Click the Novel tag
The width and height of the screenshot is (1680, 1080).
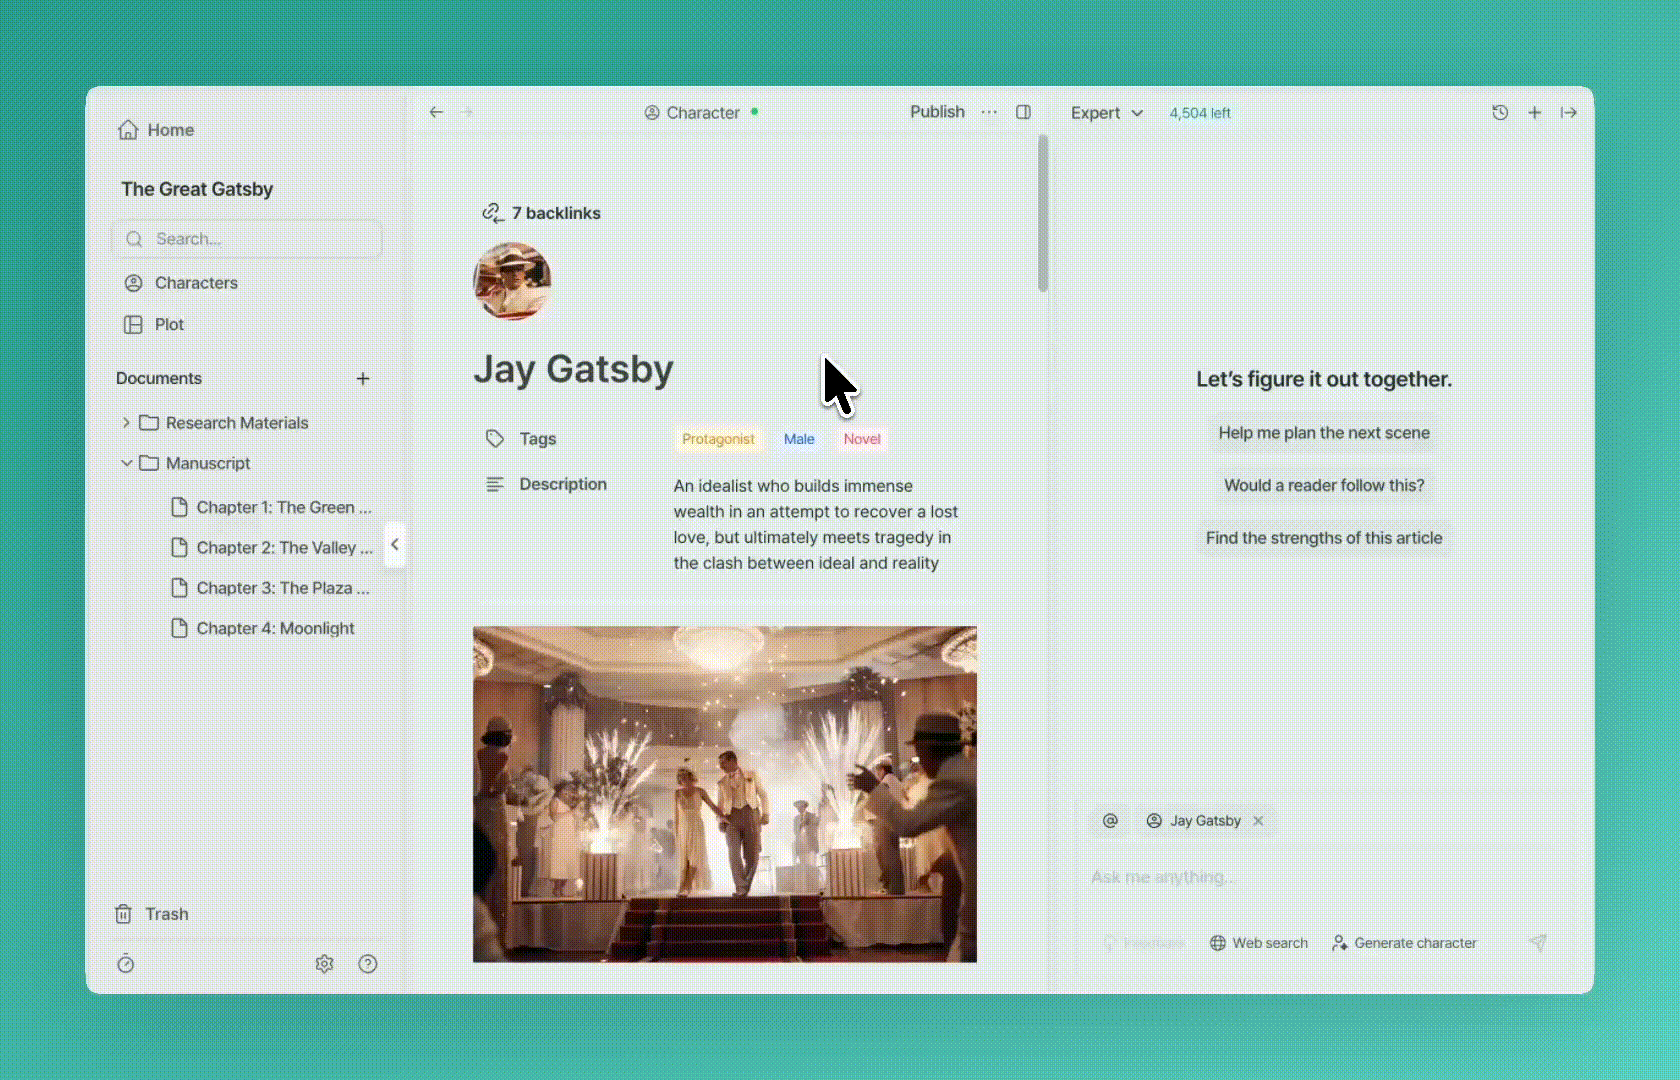point(862,439)
